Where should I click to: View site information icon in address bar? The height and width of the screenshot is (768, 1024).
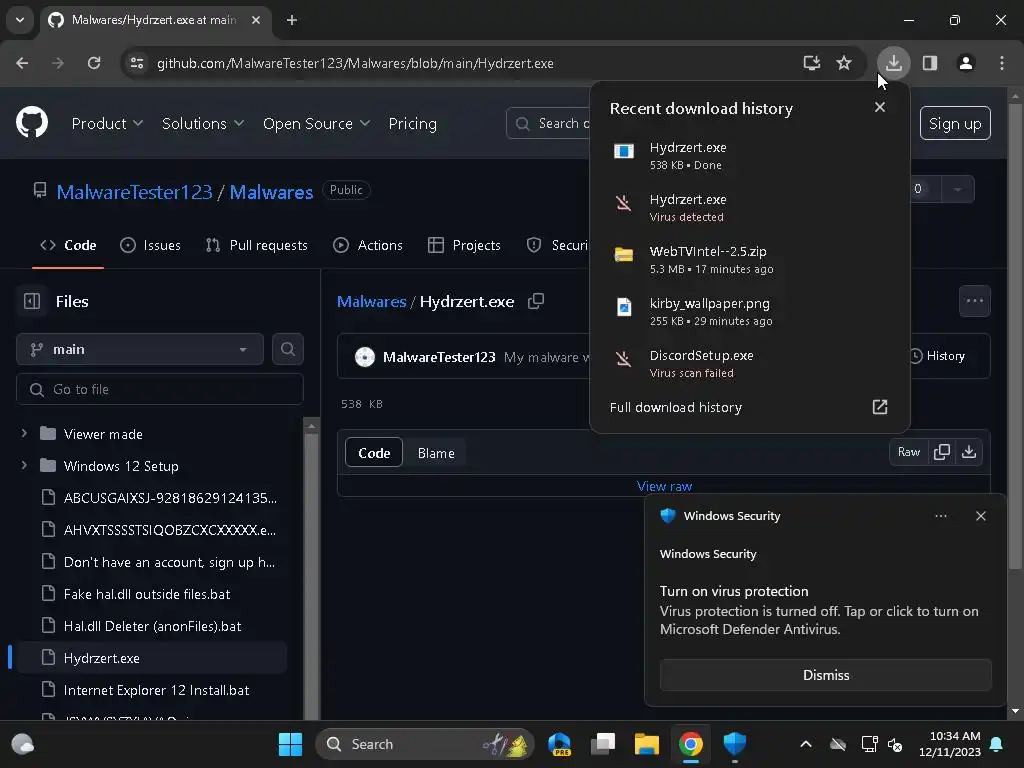coord(137,63)
